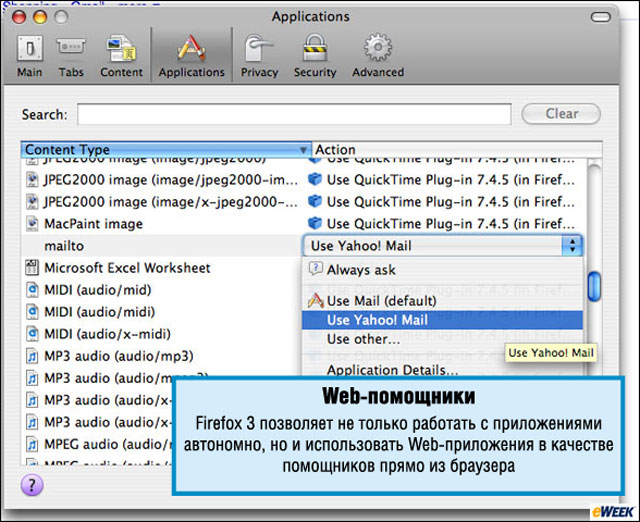Select the MP3 audio (audio/mp3) row

coord(161,356)
